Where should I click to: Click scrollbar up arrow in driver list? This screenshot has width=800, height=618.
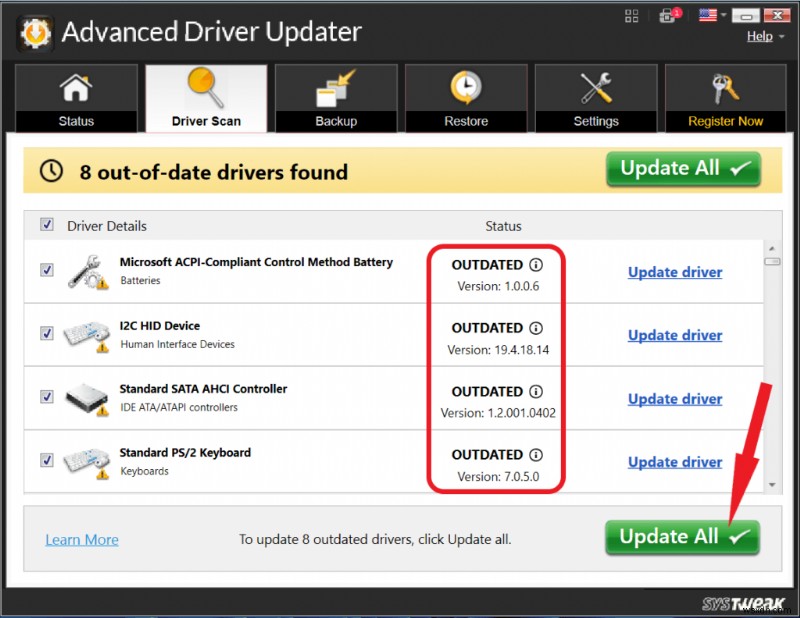[772, 249]
